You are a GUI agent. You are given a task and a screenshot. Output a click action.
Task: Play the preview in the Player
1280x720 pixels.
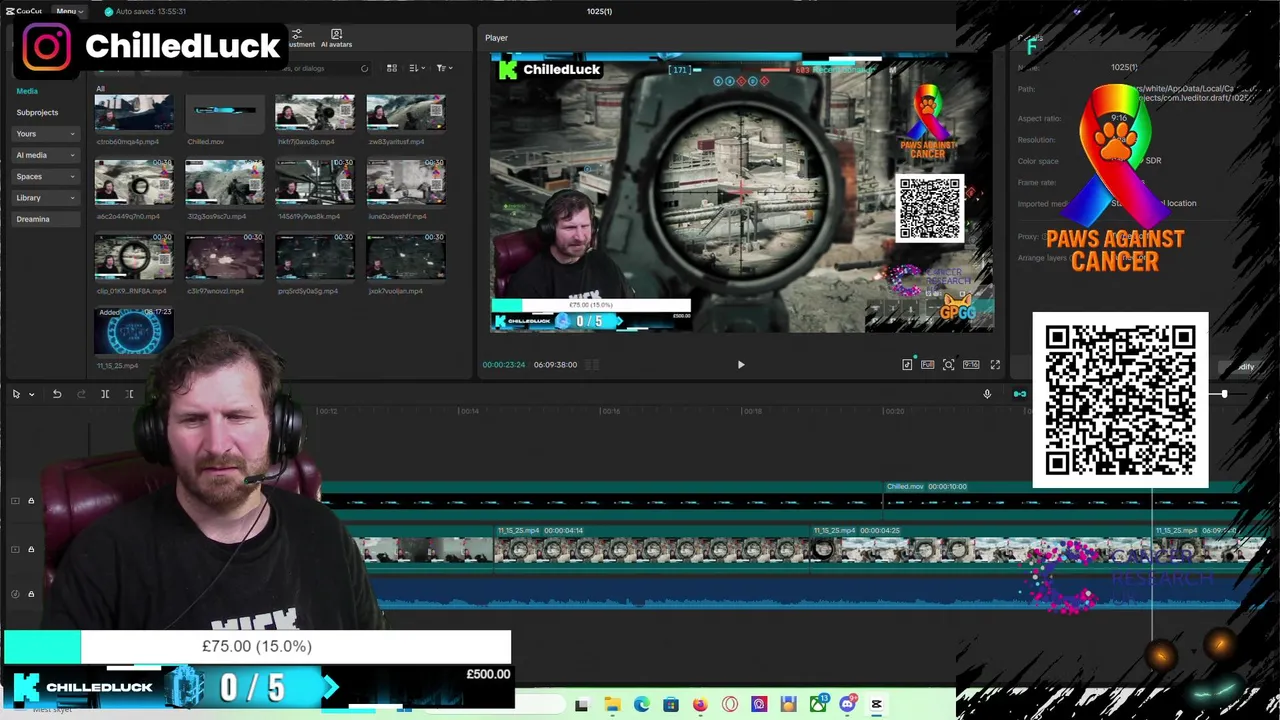(x=741, y=365)
